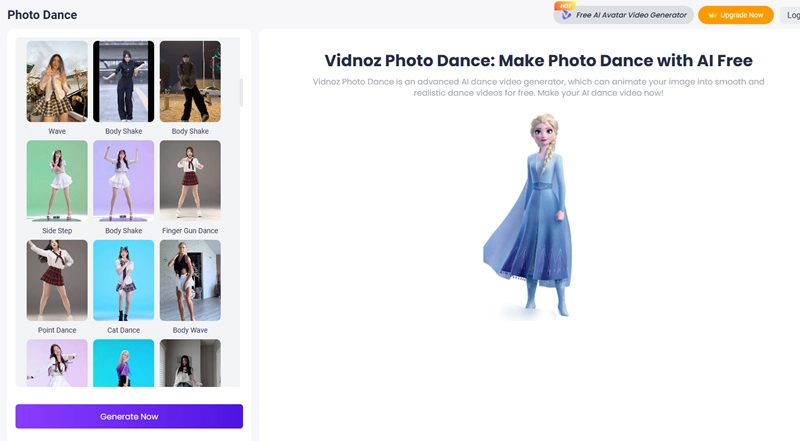Pick Body Shake thumbnail with purple background

123,181
